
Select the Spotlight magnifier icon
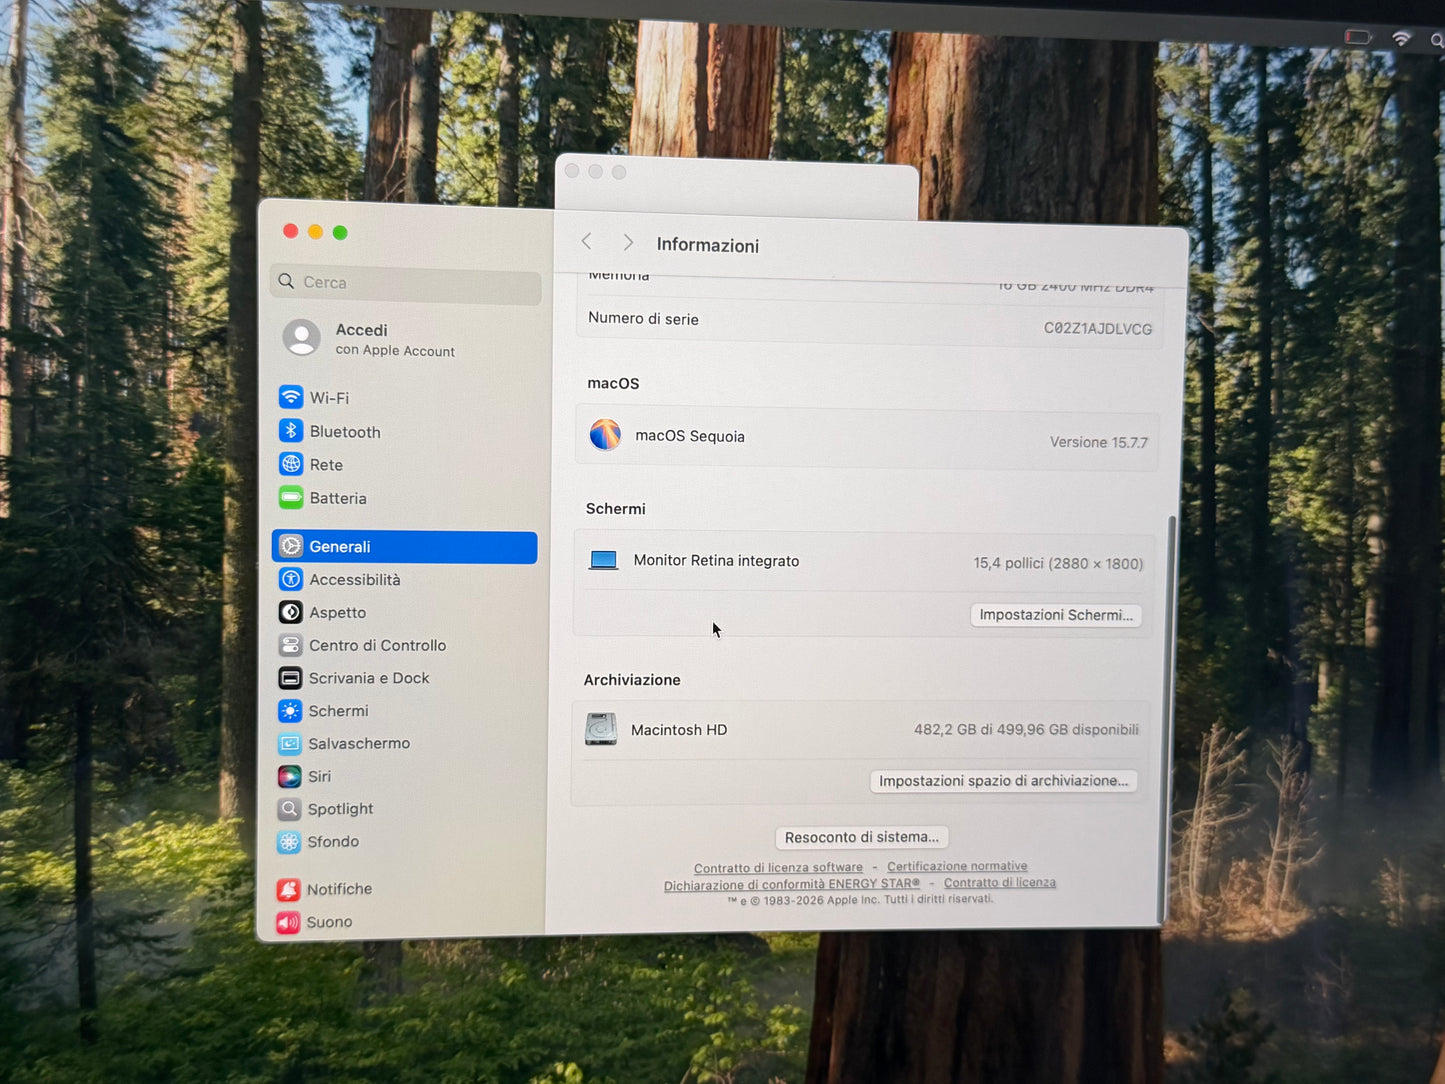click(289, 809)
